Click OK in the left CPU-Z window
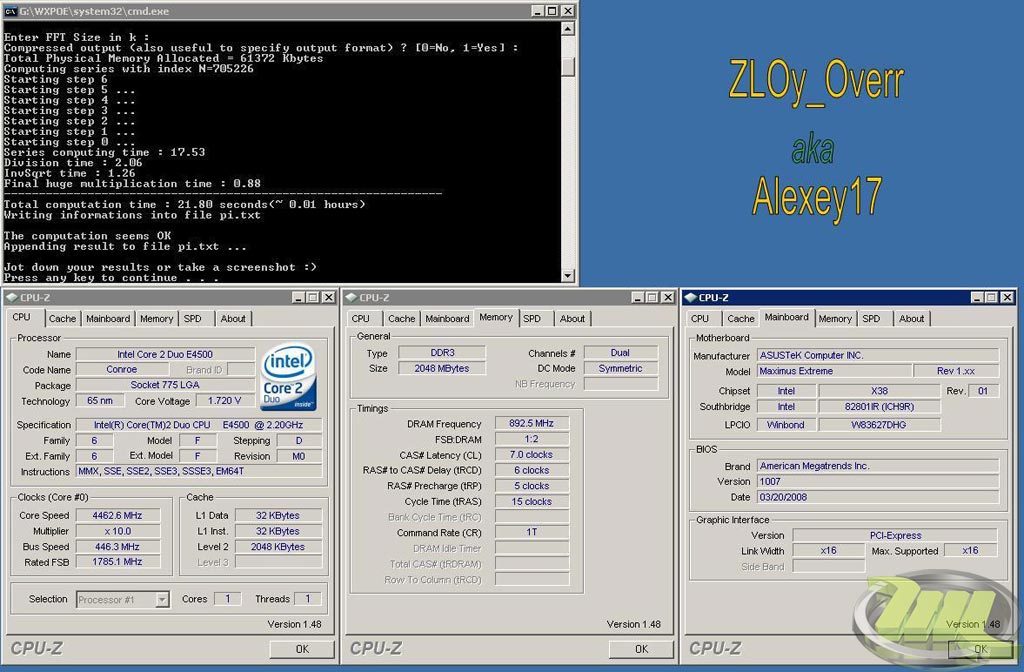This screenshot has width=1024, height=672. [x=302, y=649]
